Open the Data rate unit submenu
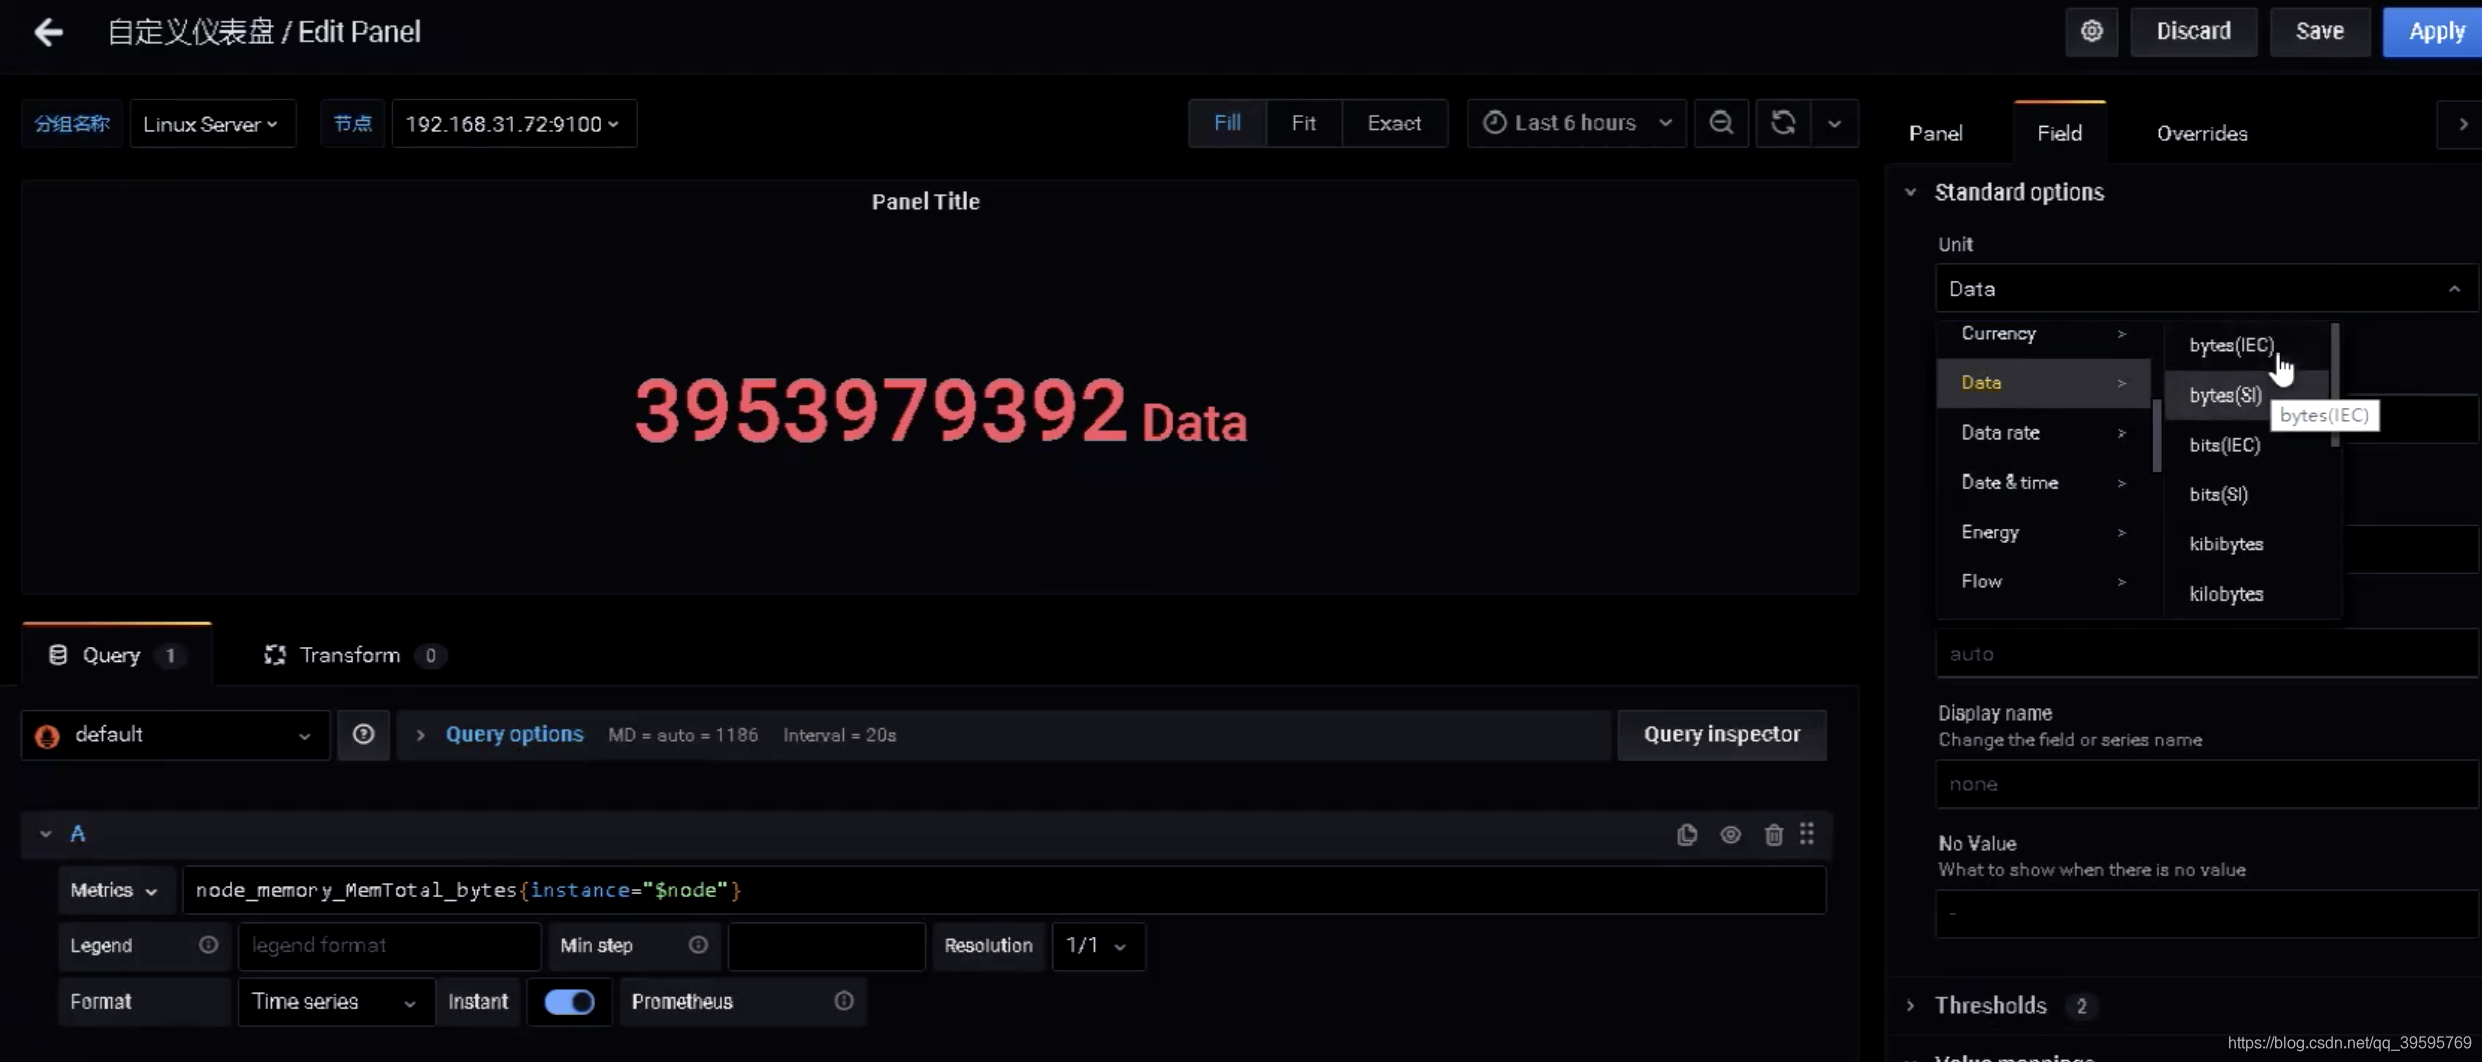Image resolution: width=2482 pixels, height=1062 pixels. [2043, 433]
